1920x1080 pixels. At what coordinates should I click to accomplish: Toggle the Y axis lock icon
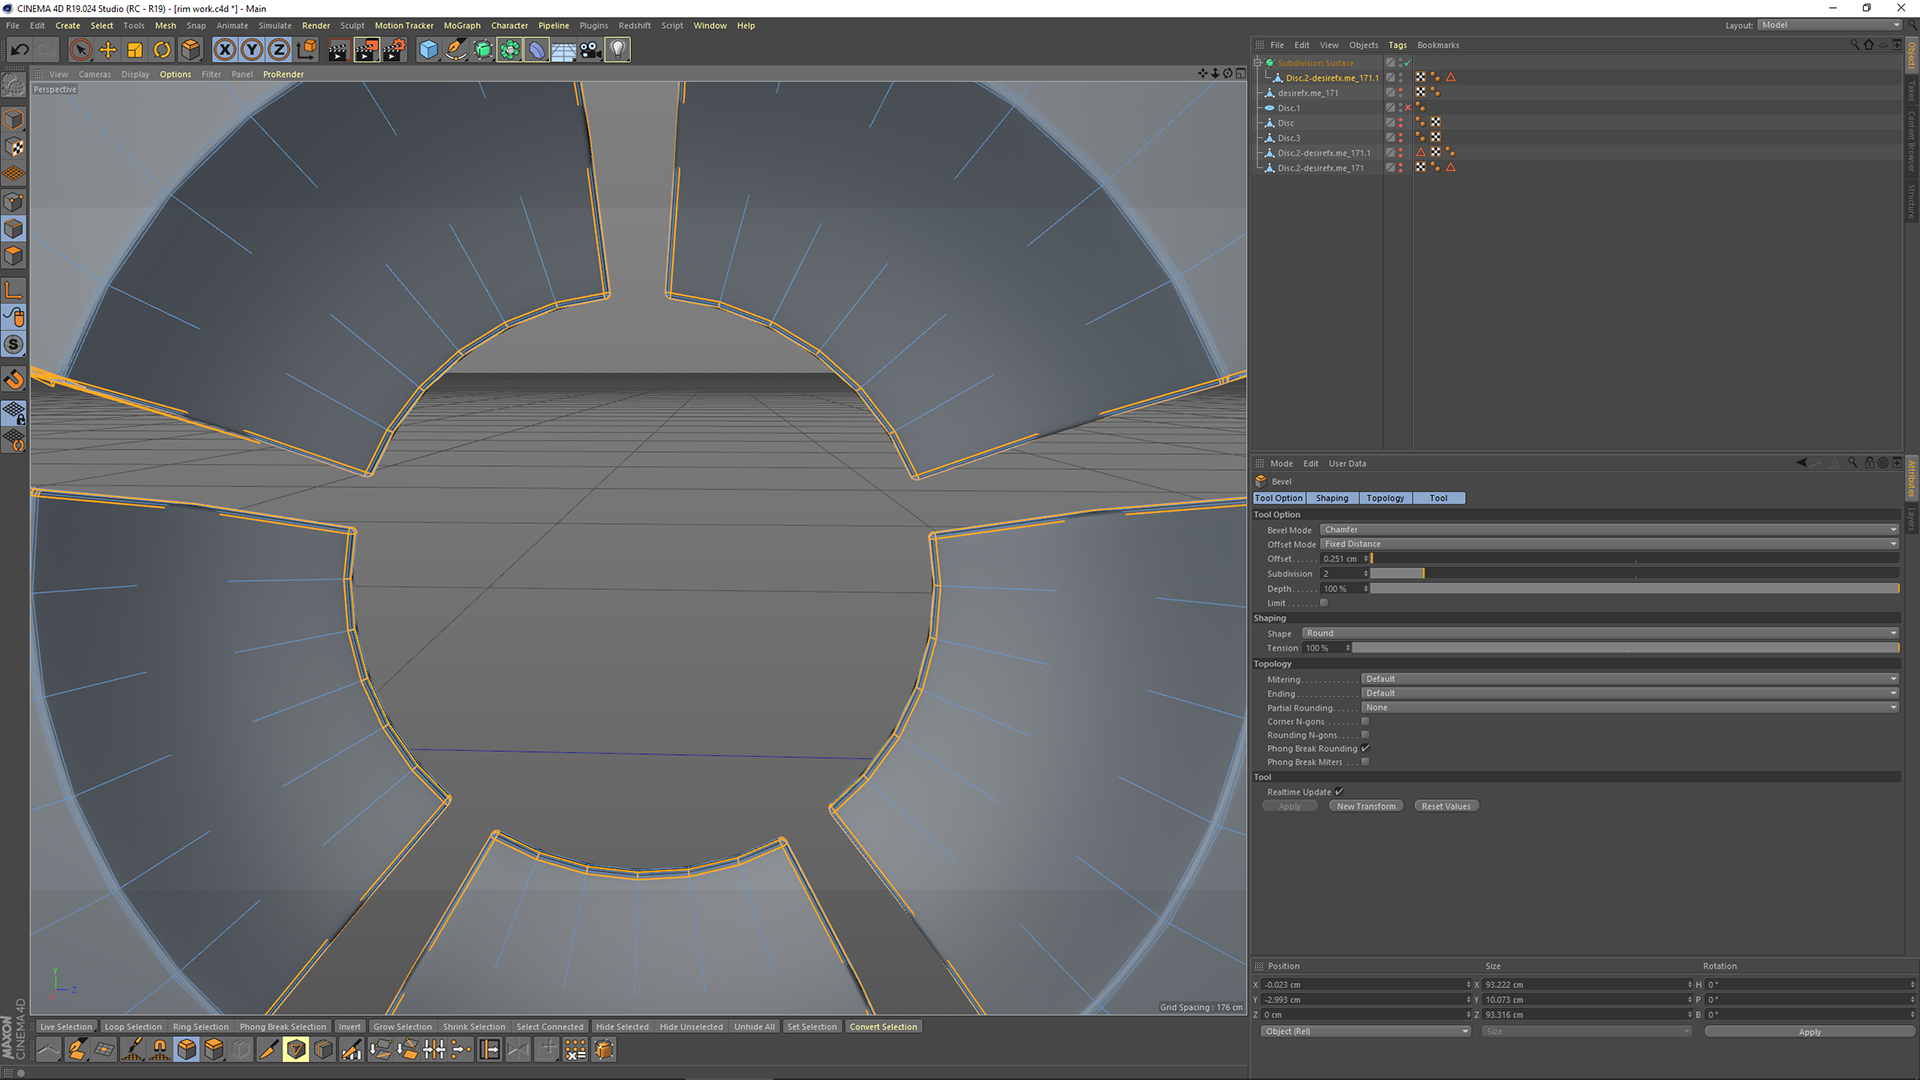click(x=252, y=49)
